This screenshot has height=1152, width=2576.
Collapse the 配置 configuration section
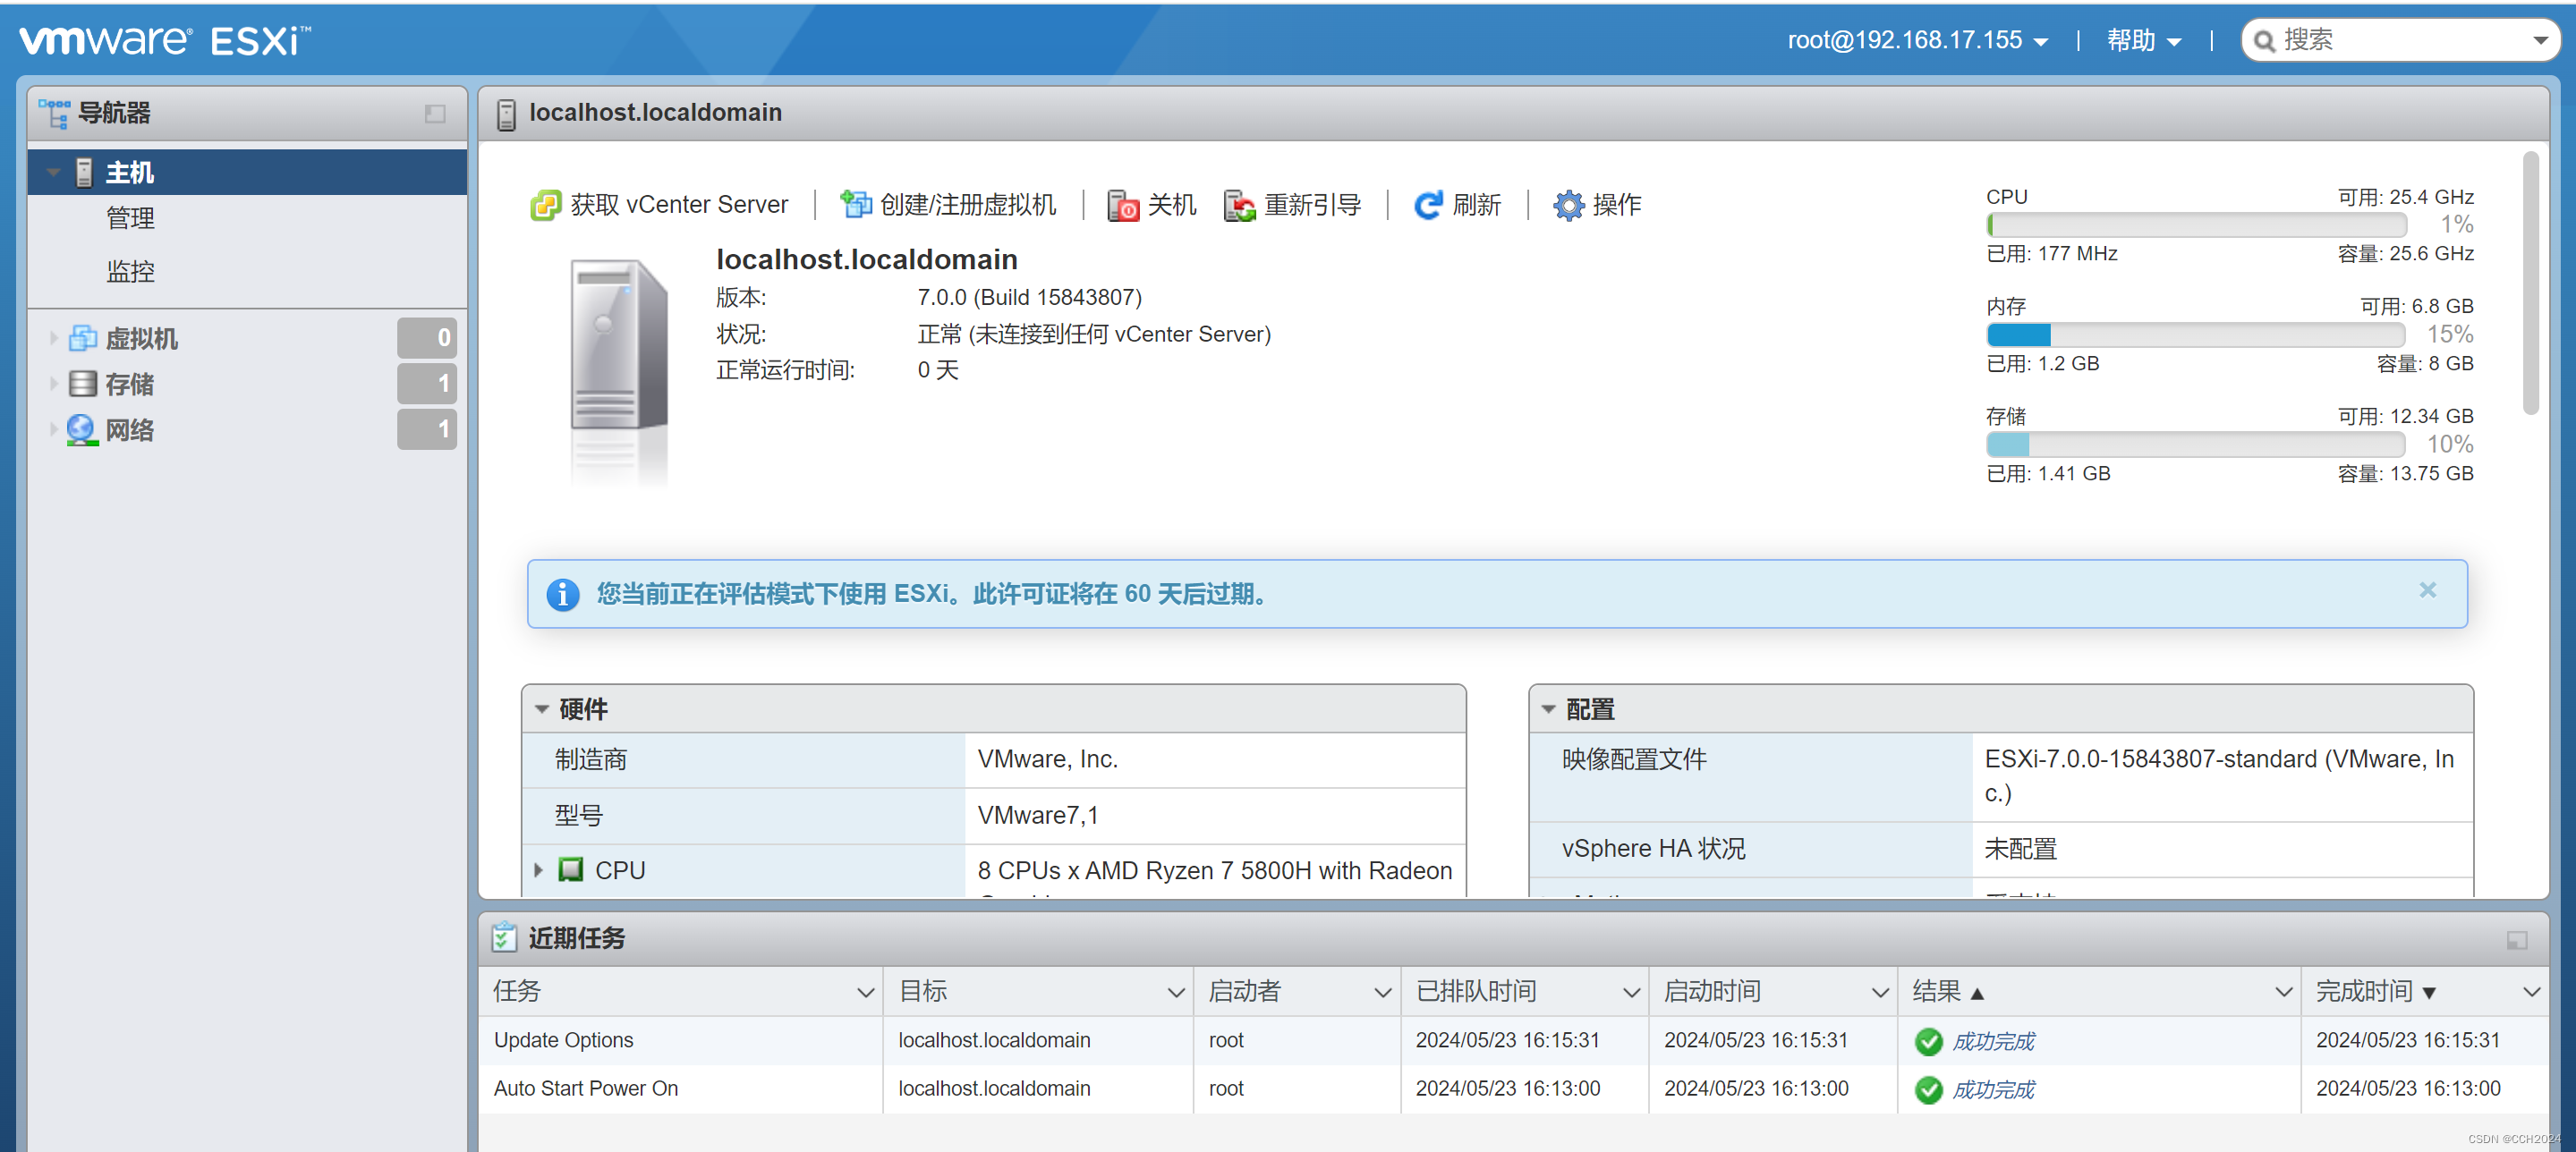(x=1548, y=709)
